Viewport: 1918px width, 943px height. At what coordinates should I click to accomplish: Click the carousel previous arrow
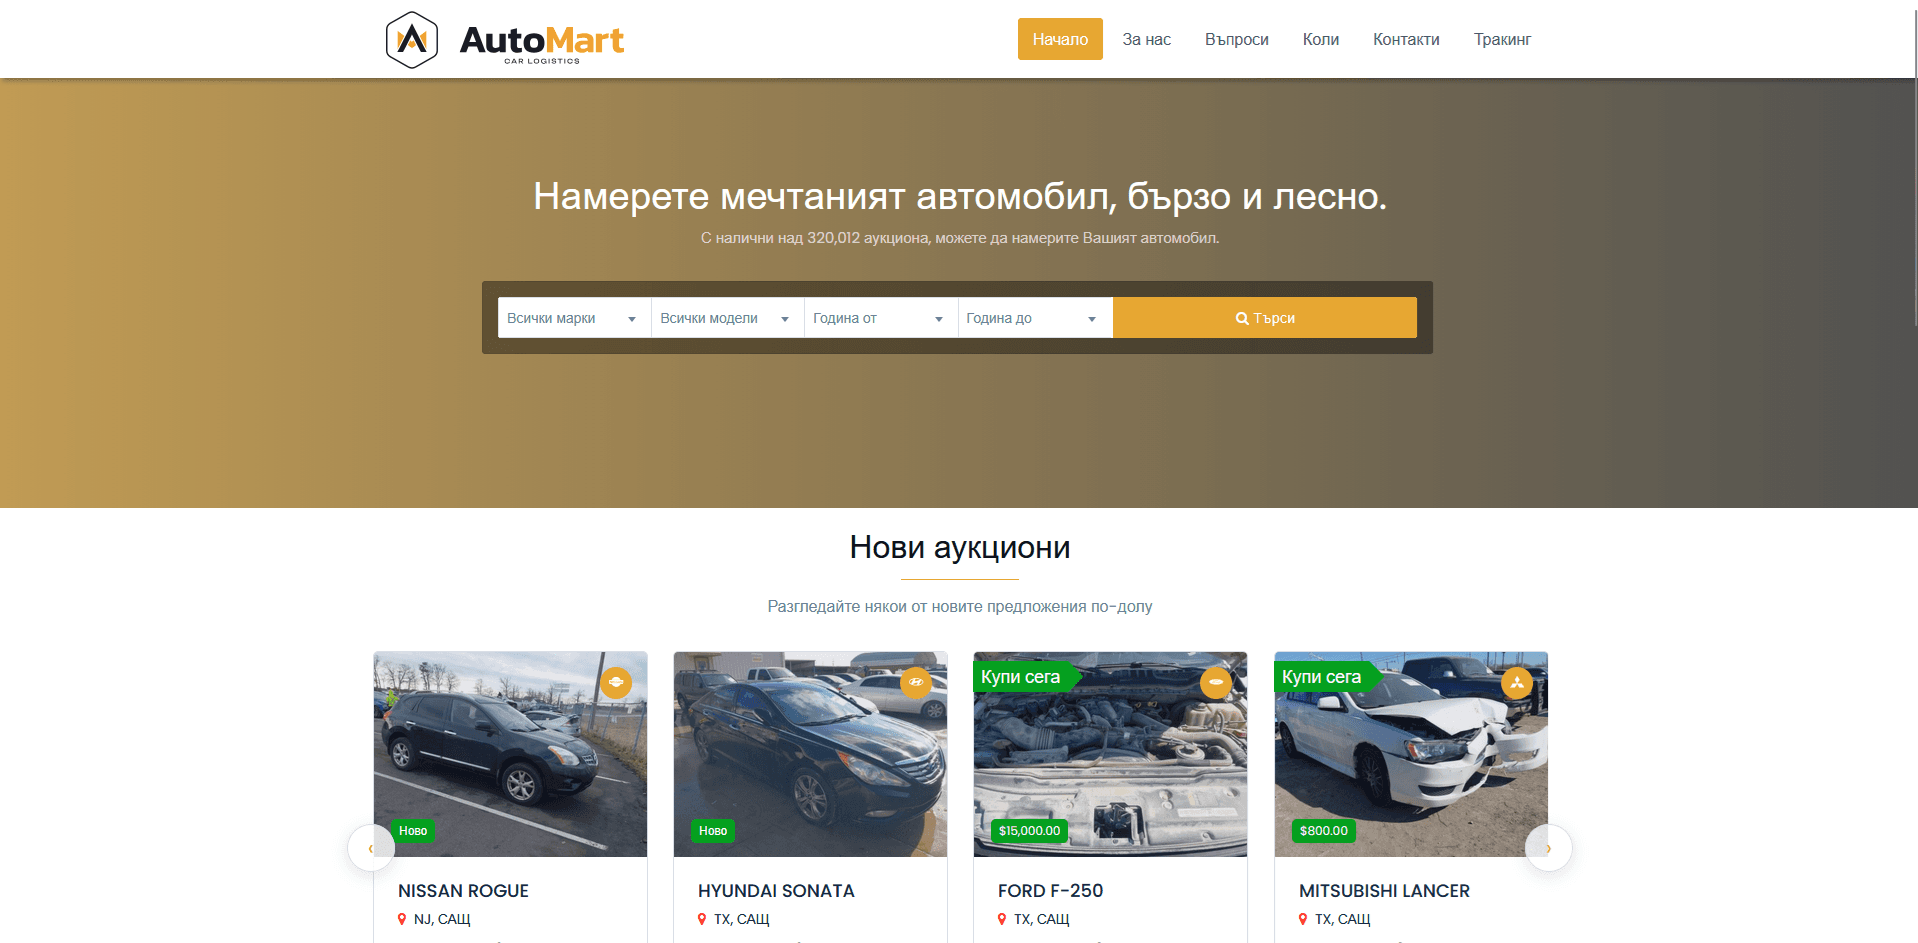pos(371,846)
